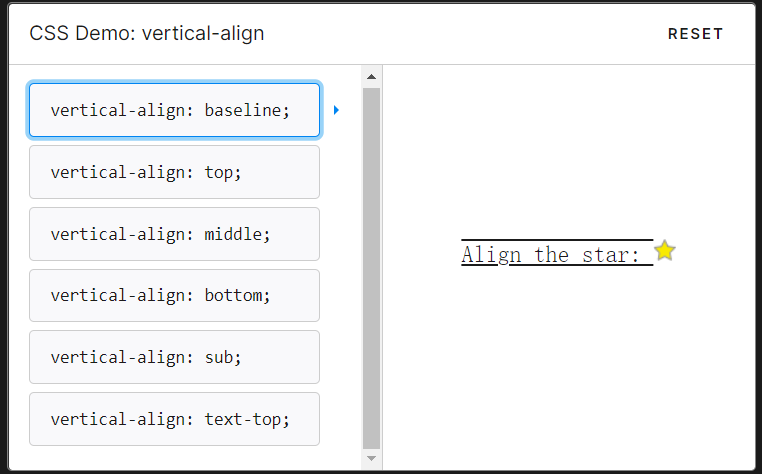Click the blue arrow beside baseline choice

click(336, 110)
